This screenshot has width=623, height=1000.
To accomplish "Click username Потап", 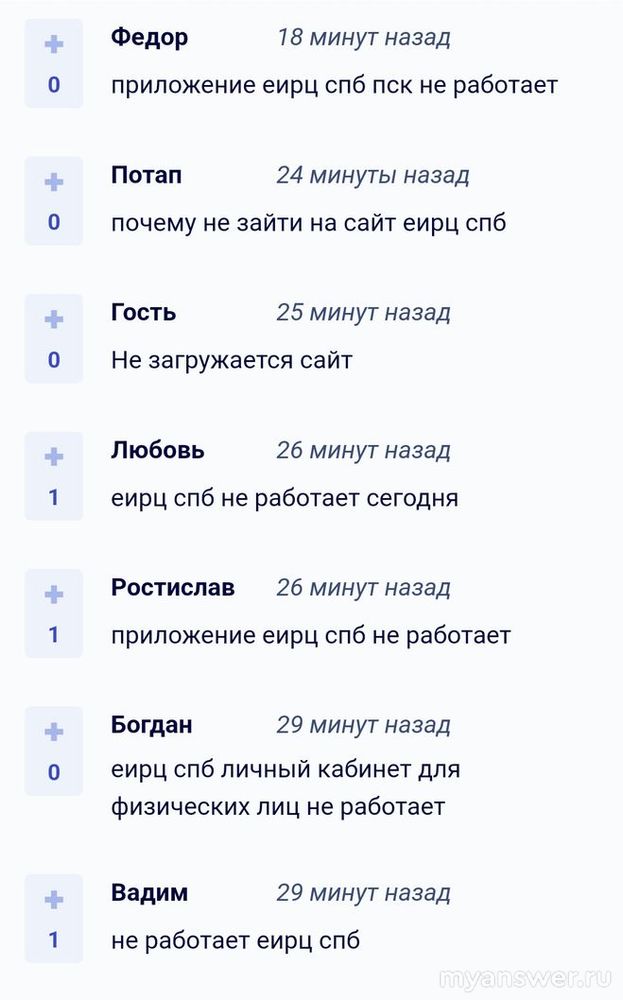I will click(x=146, y=175).
